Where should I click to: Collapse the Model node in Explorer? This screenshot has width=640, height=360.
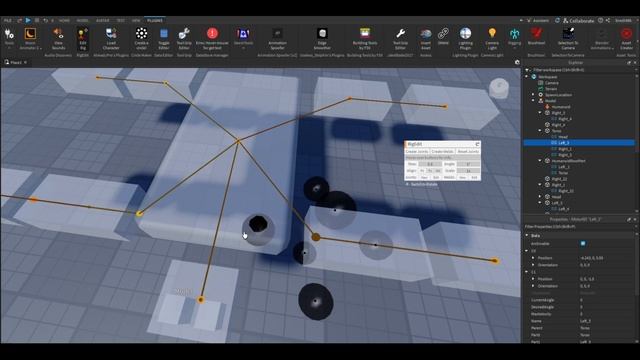(x=533, y=101)
